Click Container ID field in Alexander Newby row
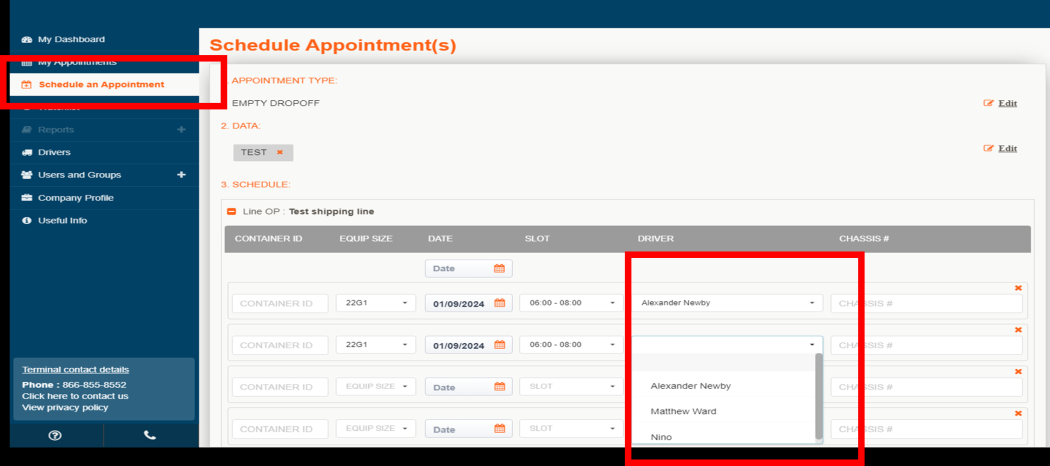Image resolution: width=1050 pixels, height=466 pixels. pos(281,303)
